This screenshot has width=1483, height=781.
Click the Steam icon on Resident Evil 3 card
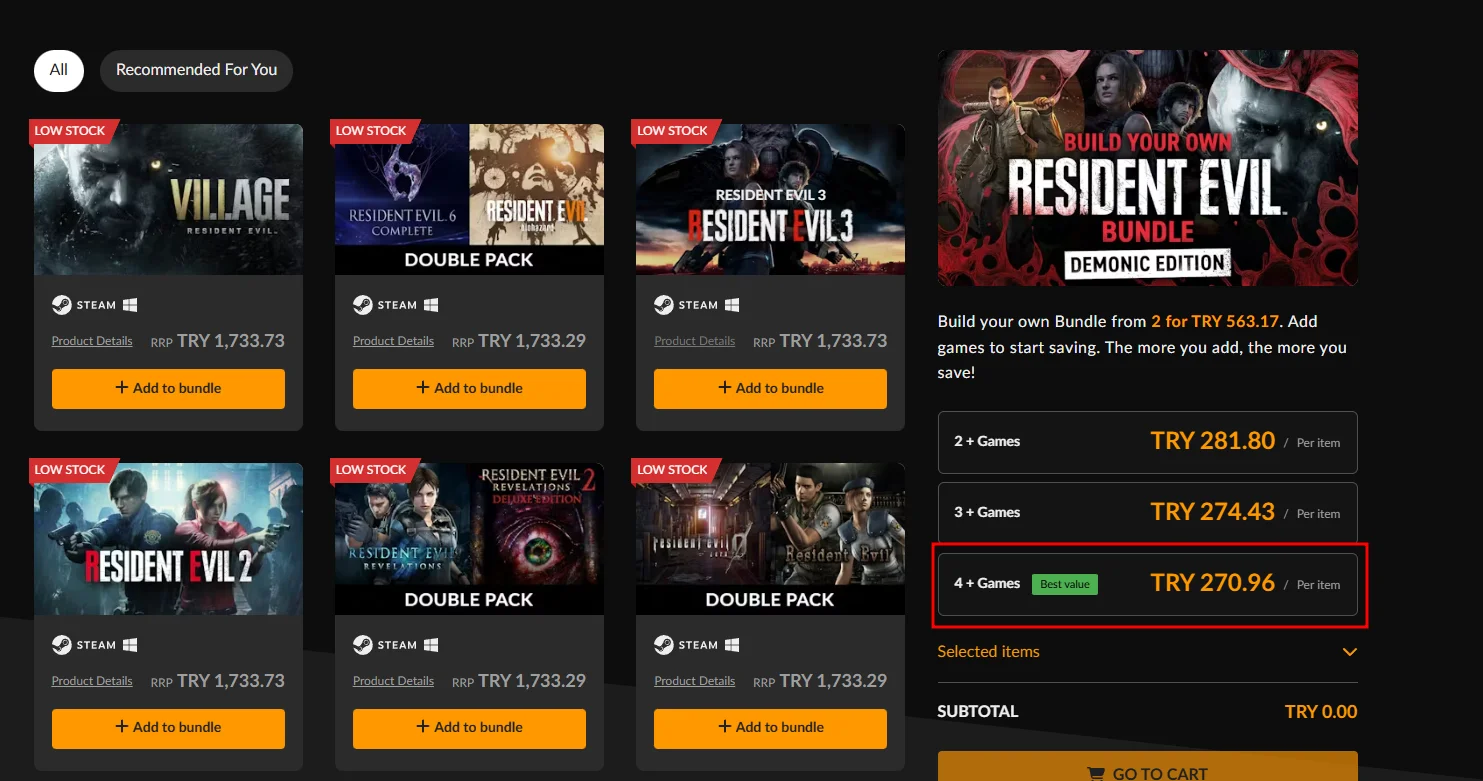[663, 305]
